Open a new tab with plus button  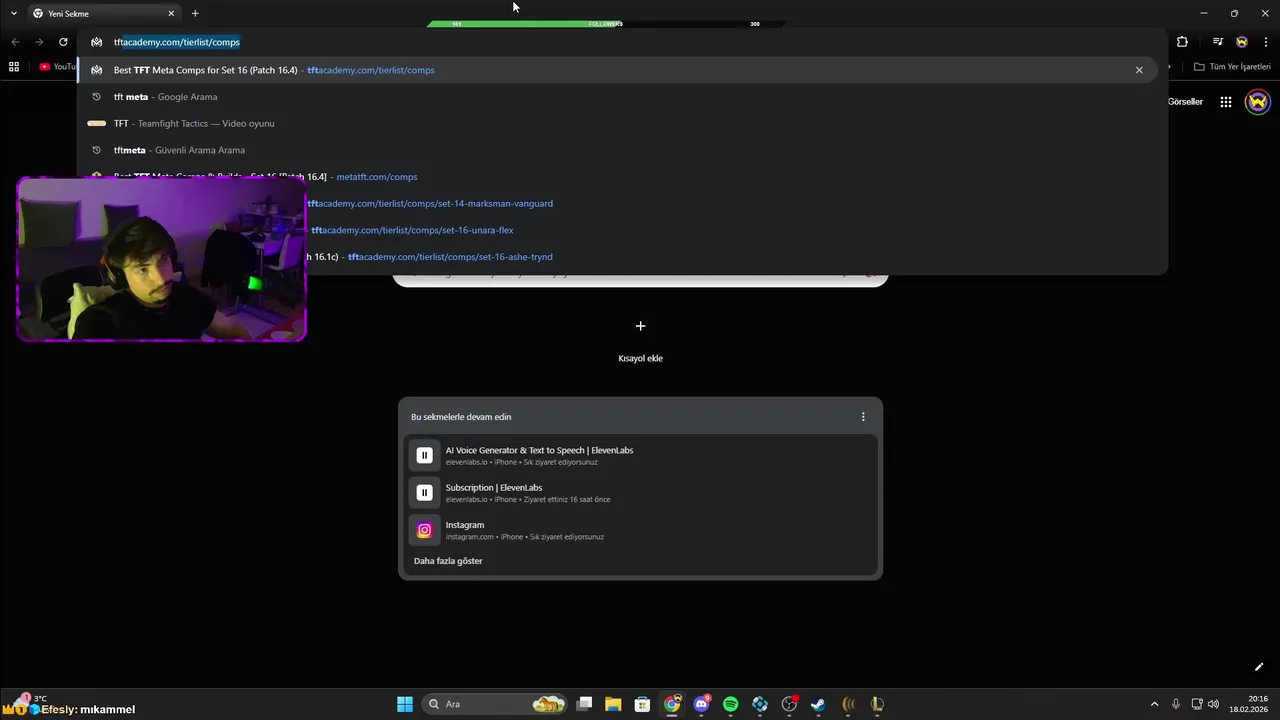click(195, 13)
